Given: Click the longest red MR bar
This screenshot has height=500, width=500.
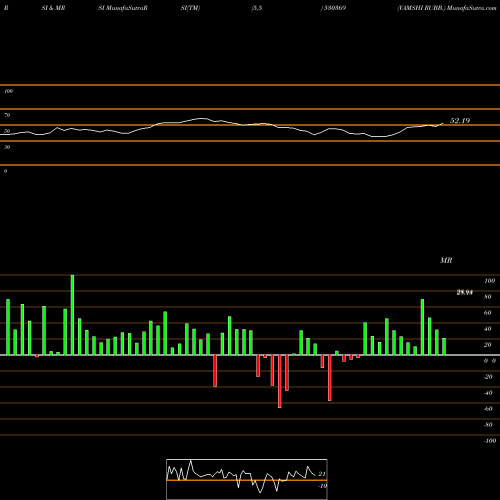Looking at the screenshot, I should [280, 381].
